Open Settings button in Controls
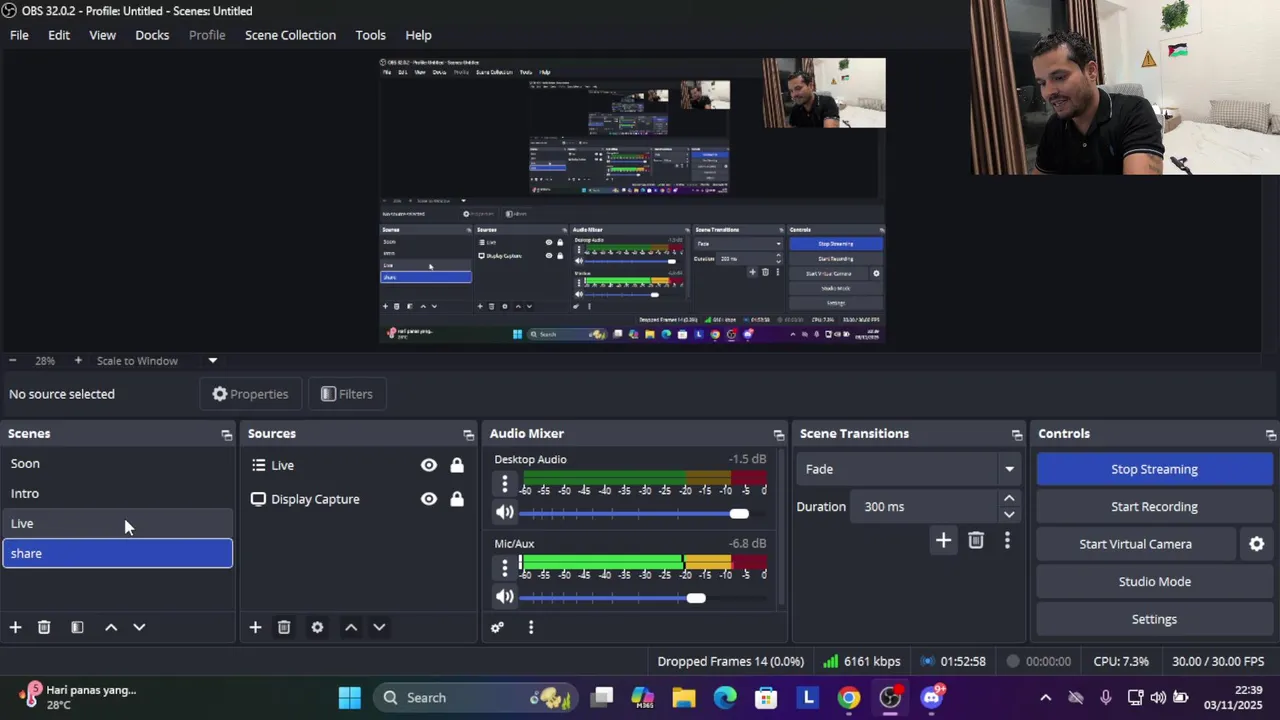This screenshot has height=720, width=1280. 1154,619
